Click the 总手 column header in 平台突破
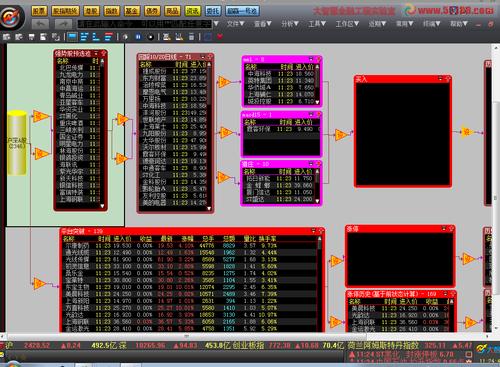 (208, 239)
